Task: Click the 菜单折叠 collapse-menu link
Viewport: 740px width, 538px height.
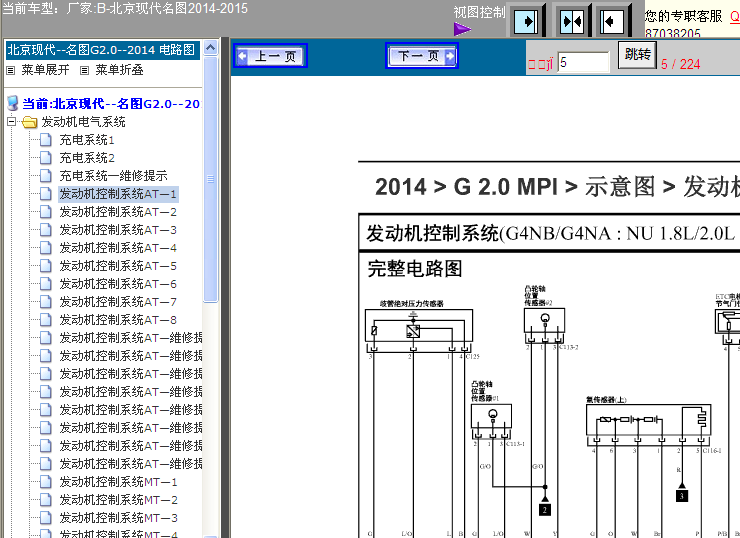Action: click(119, 70)
